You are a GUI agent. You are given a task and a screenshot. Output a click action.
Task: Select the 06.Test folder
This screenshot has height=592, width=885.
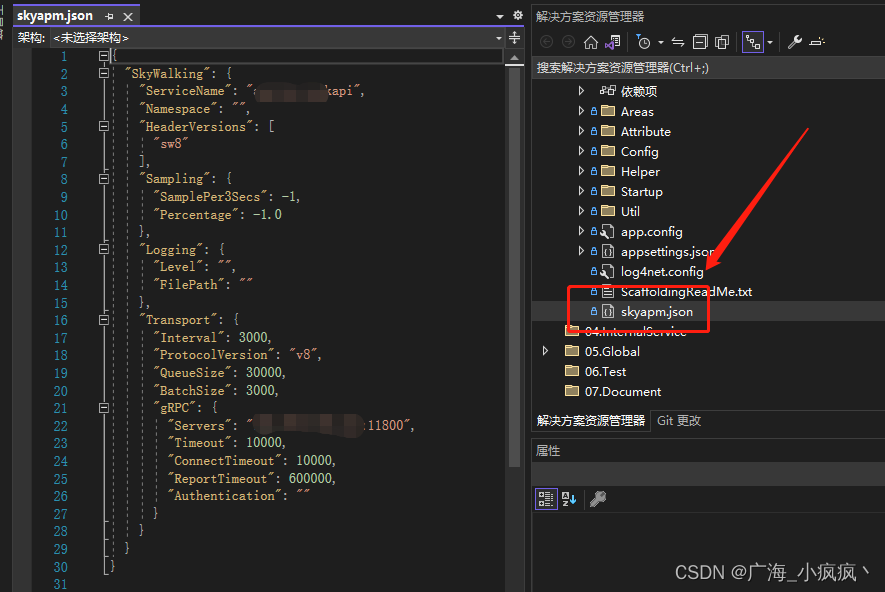605,372
